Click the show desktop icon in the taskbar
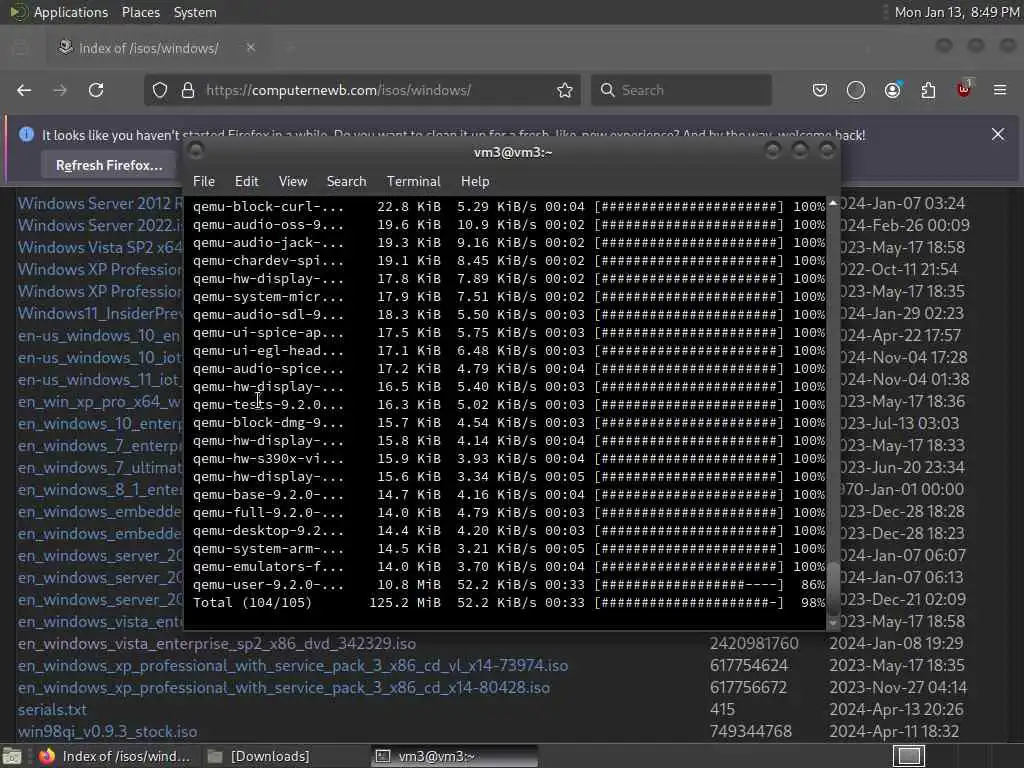Screen dimensions: 1024x768 pos(12,756)
